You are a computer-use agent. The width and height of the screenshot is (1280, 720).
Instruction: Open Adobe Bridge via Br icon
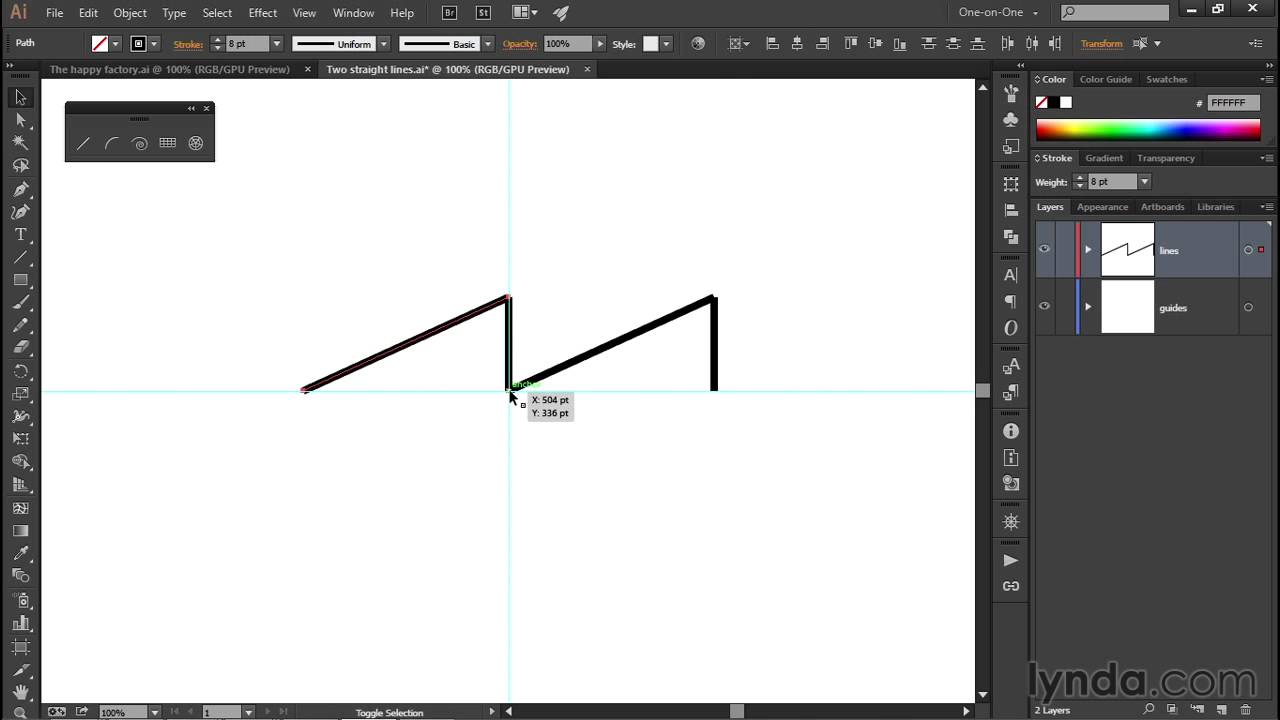tap(450, 13)
